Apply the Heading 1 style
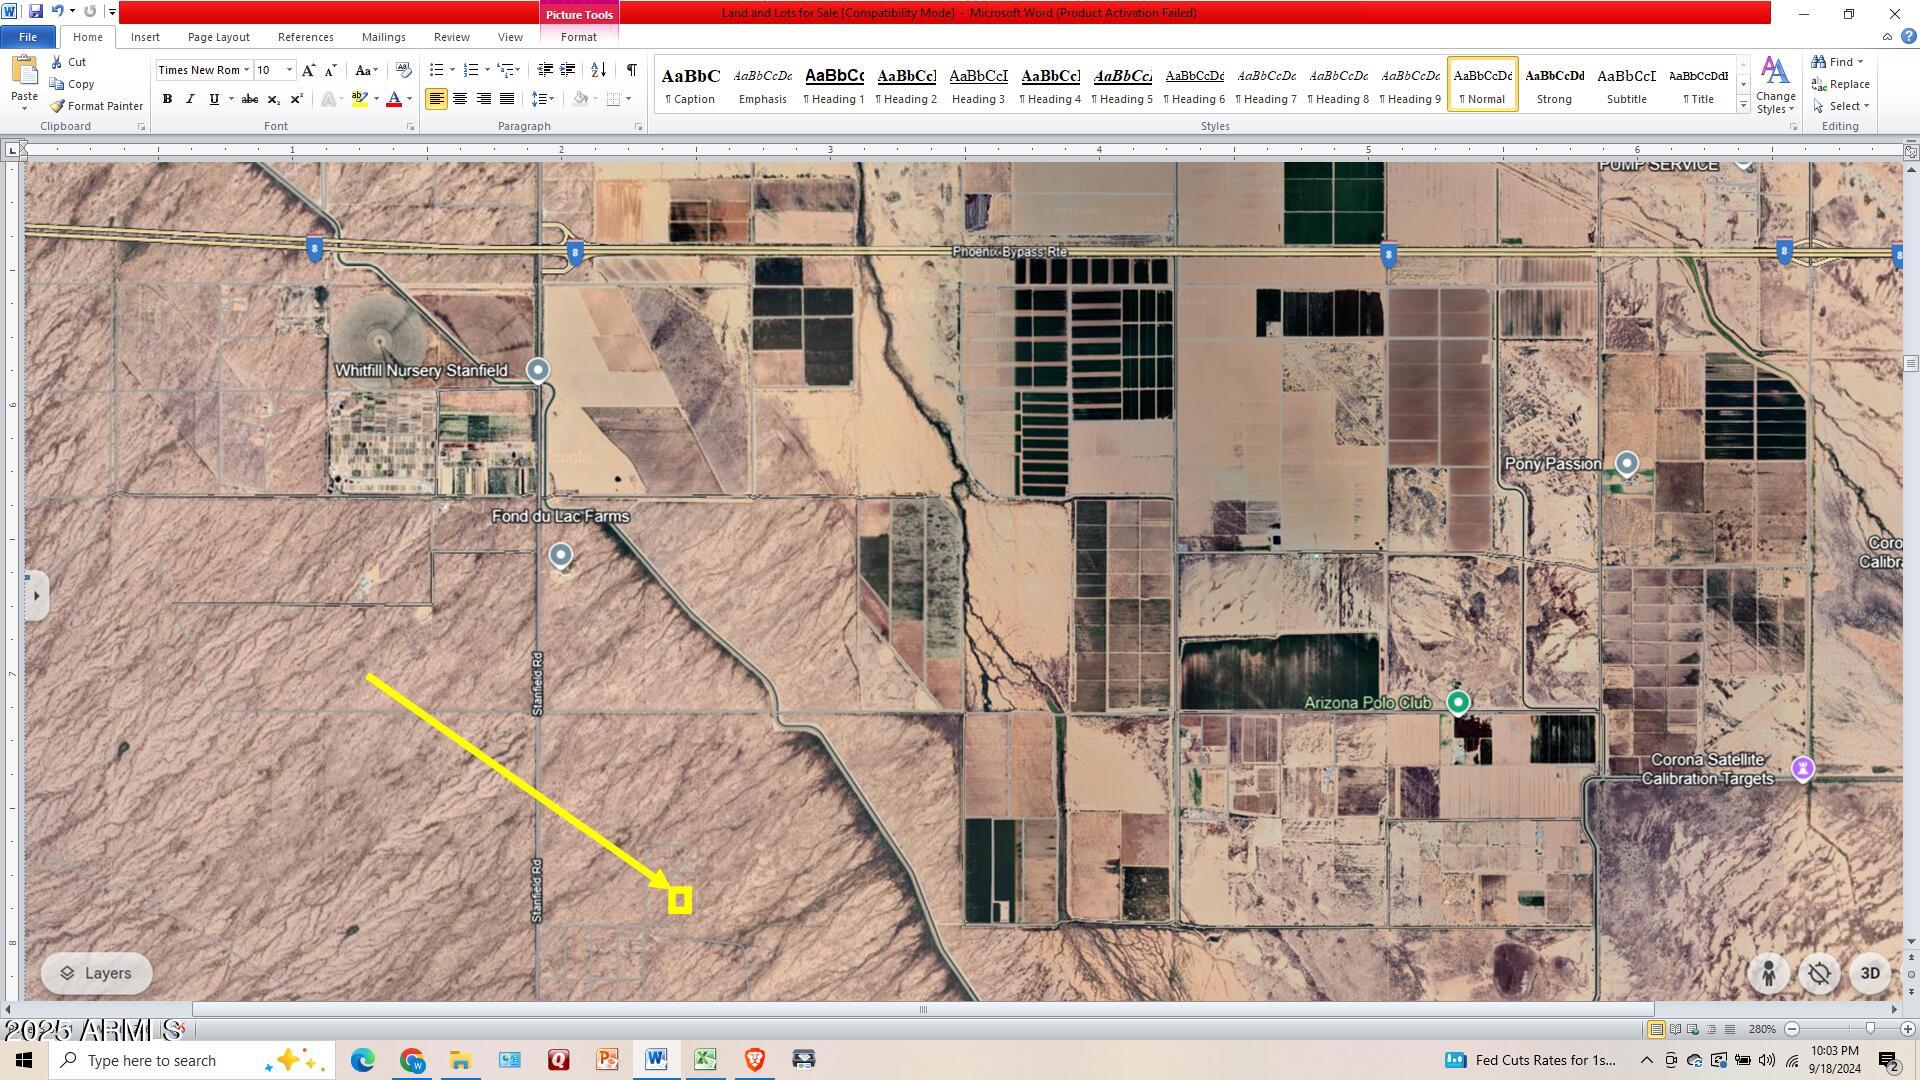This screenshot has height=1080, width=1920. [834, 85]
